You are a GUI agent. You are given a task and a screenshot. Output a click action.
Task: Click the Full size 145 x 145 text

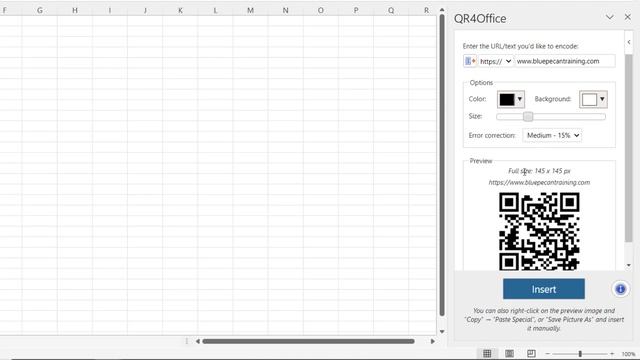pos(539,171)
